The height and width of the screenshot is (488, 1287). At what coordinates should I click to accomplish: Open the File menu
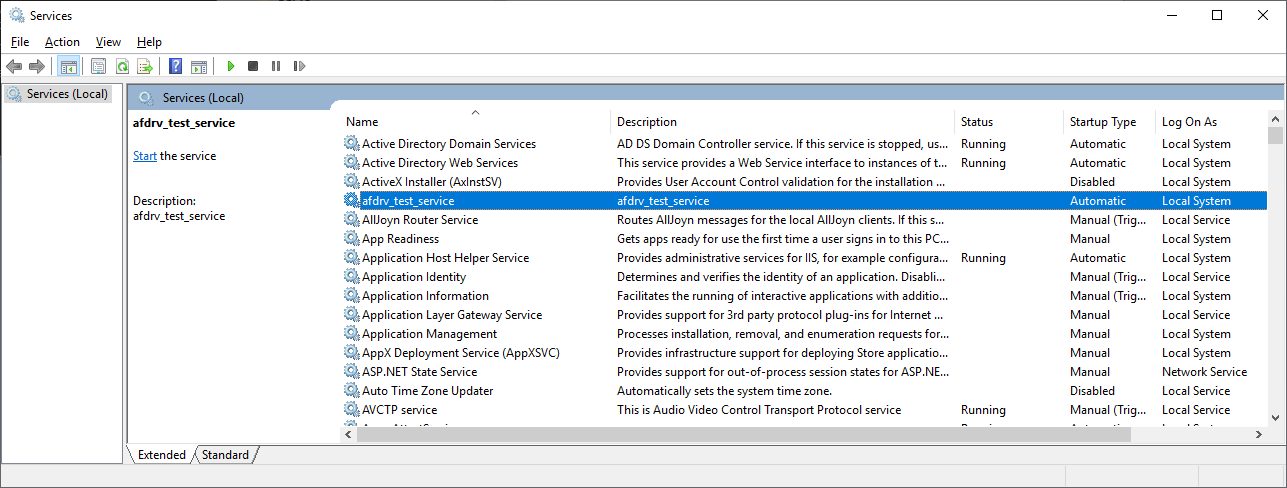coord(20,42)
